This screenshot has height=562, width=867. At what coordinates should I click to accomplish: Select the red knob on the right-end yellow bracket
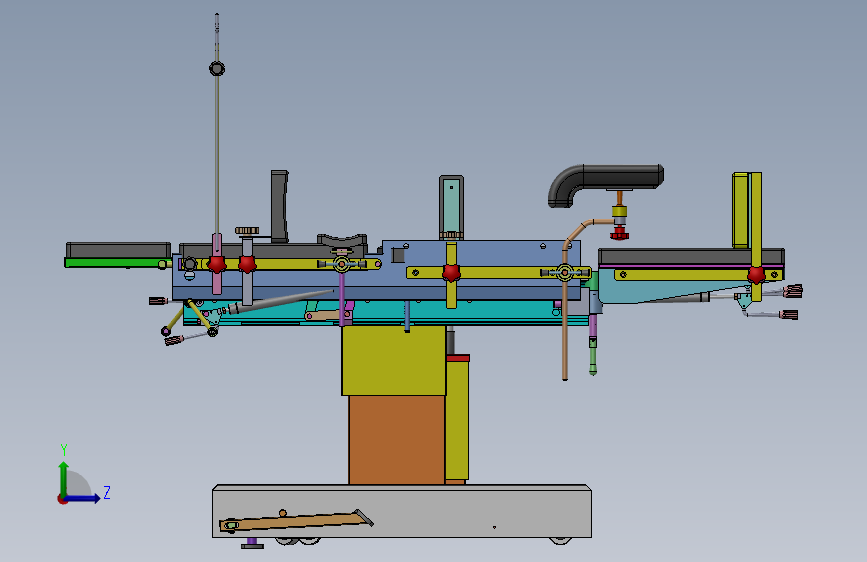[756, 274]
